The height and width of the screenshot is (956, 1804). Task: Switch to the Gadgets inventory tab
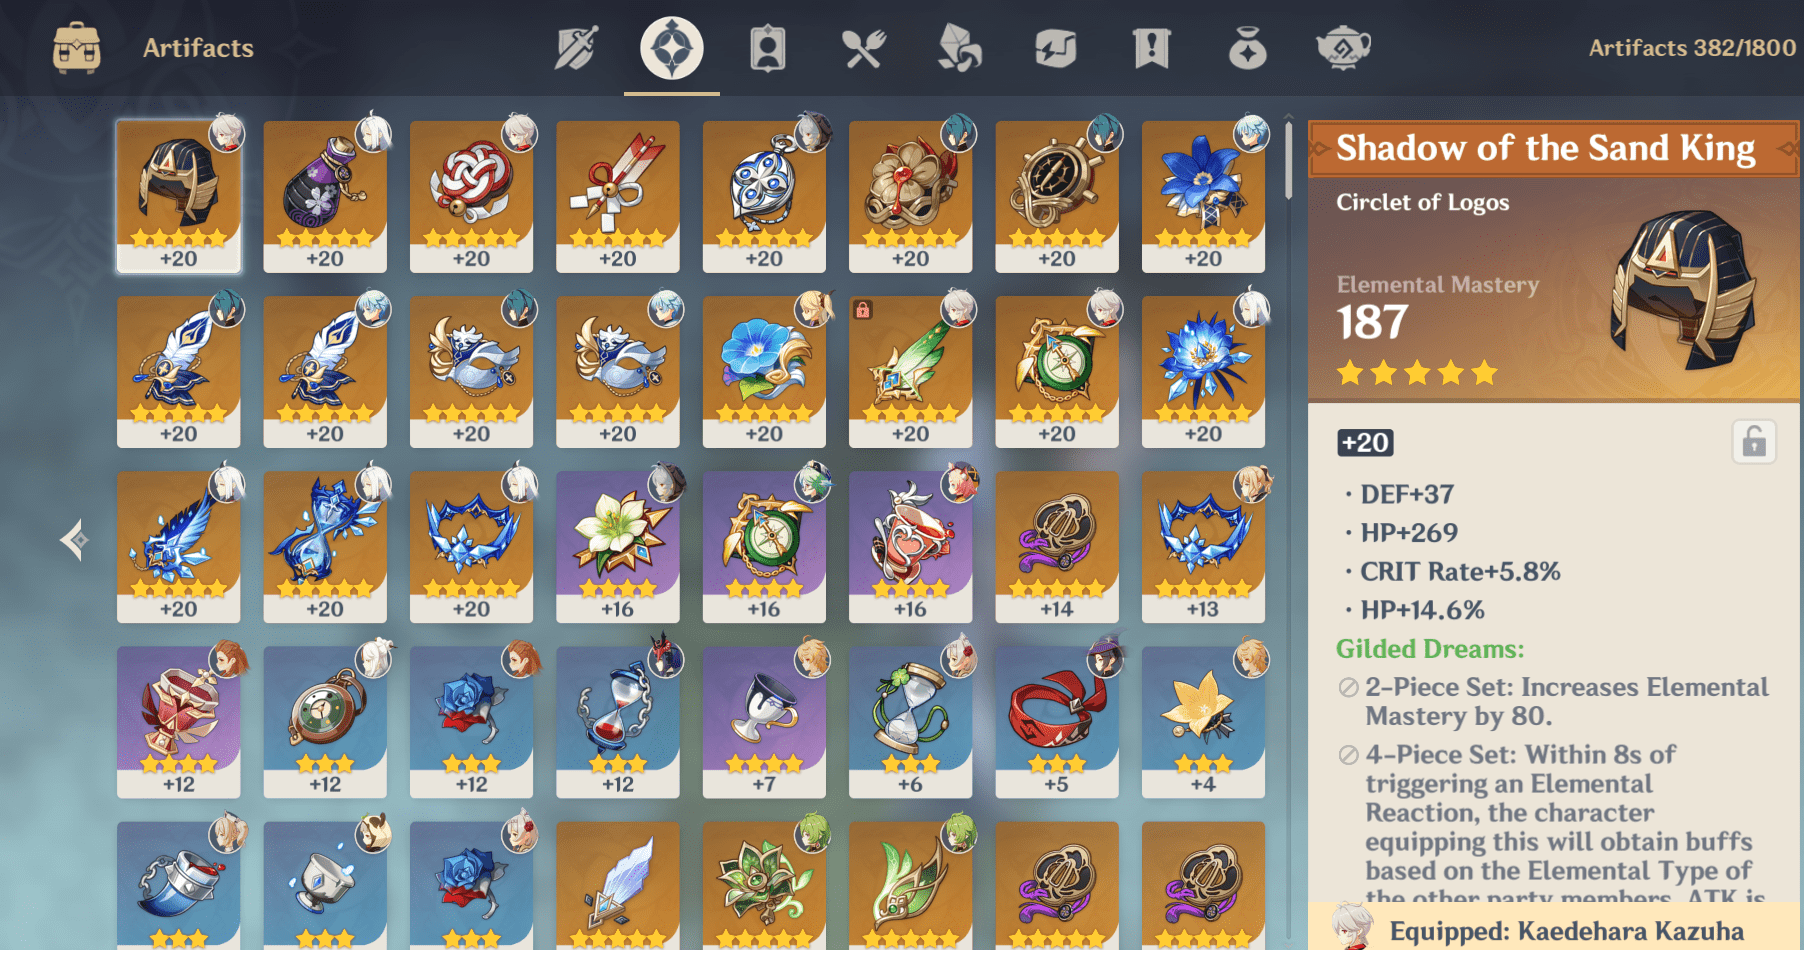coord(1056,48)
